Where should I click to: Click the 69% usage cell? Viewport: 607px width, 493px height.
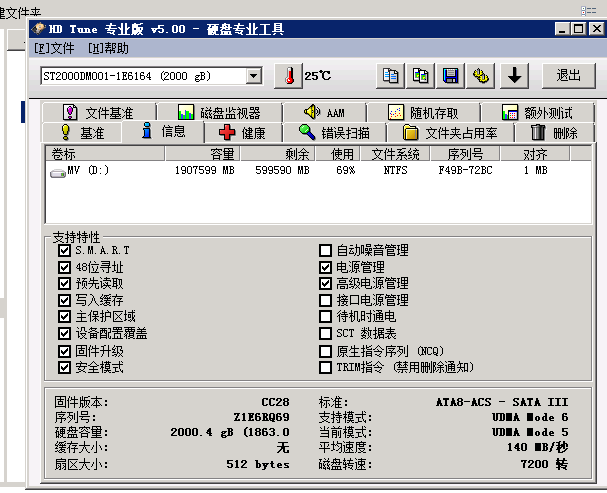click(346, 170)
